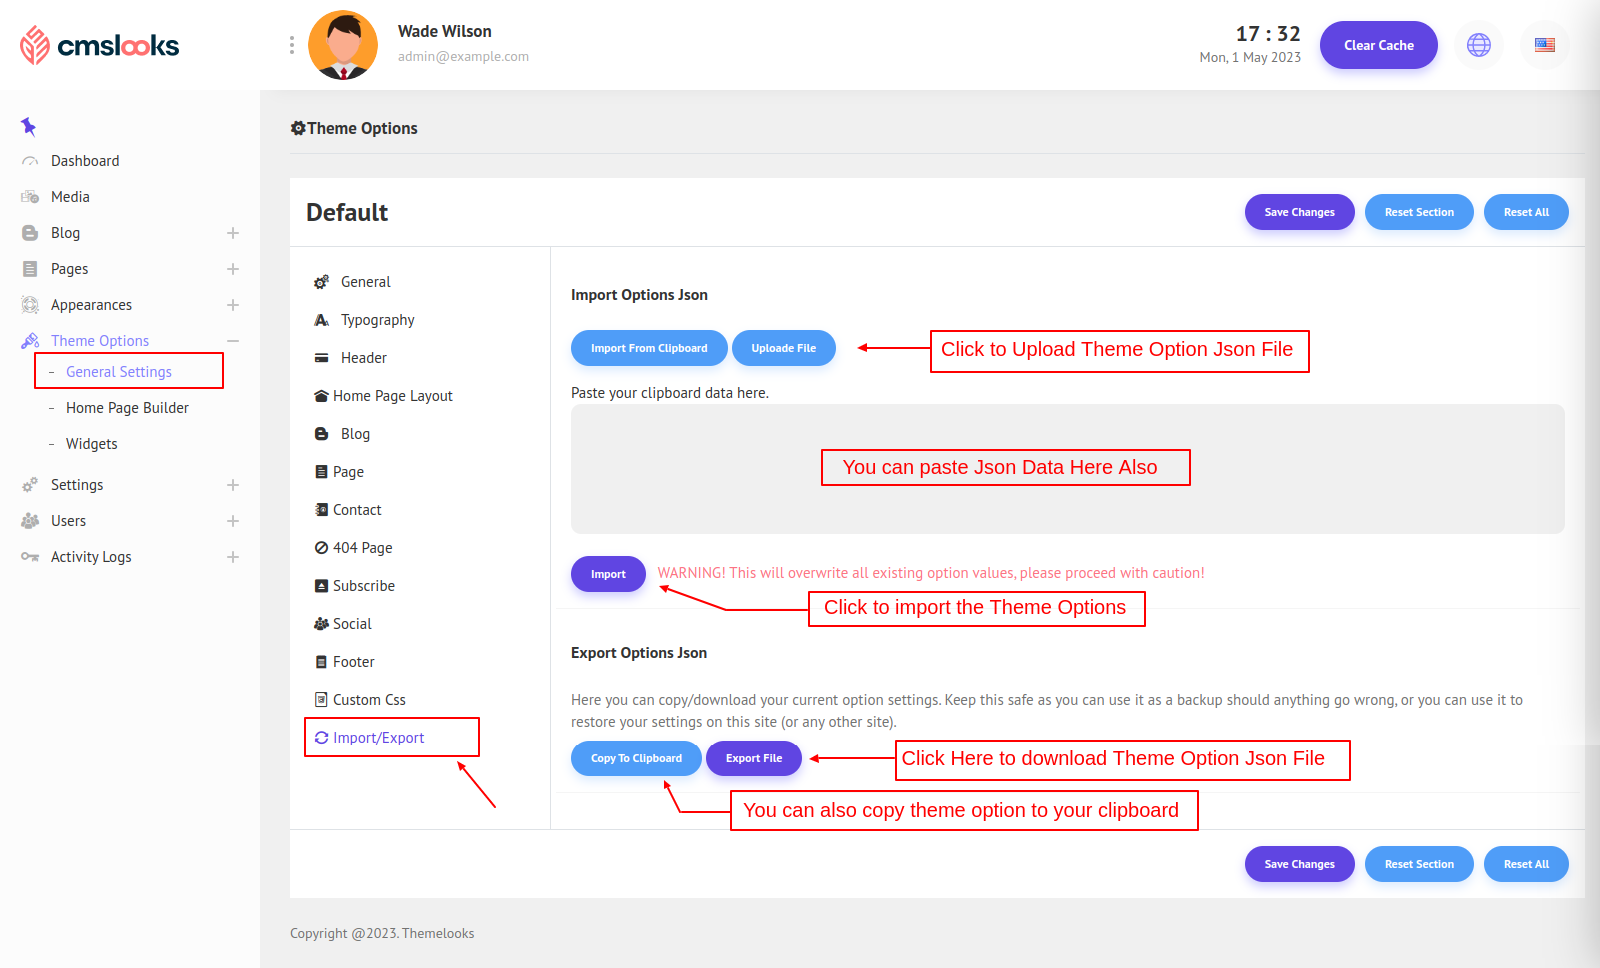Expand the Settings sidebar section
The height and width of the screenshot is (968, 1600).
click(x=233, y=485)
